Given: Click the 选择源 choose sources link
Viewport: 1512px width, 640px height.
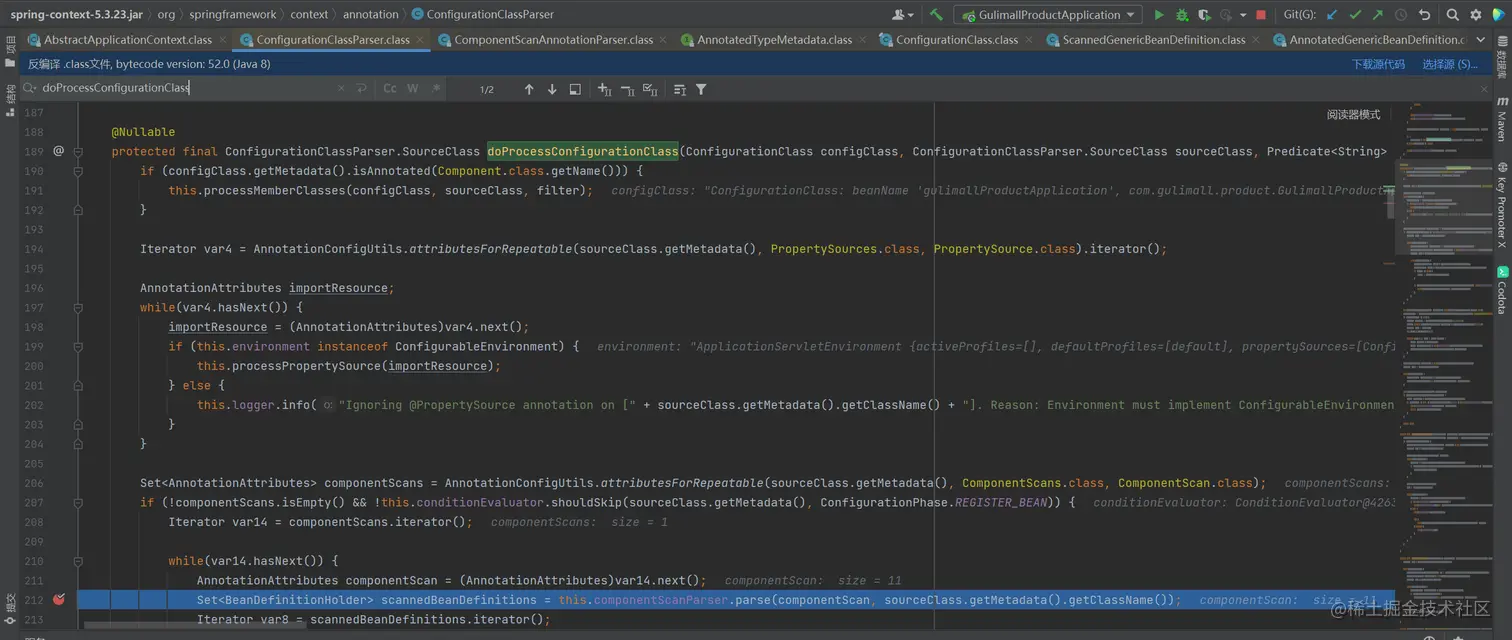Looking at the screenshot, I should coord(1449,64).
